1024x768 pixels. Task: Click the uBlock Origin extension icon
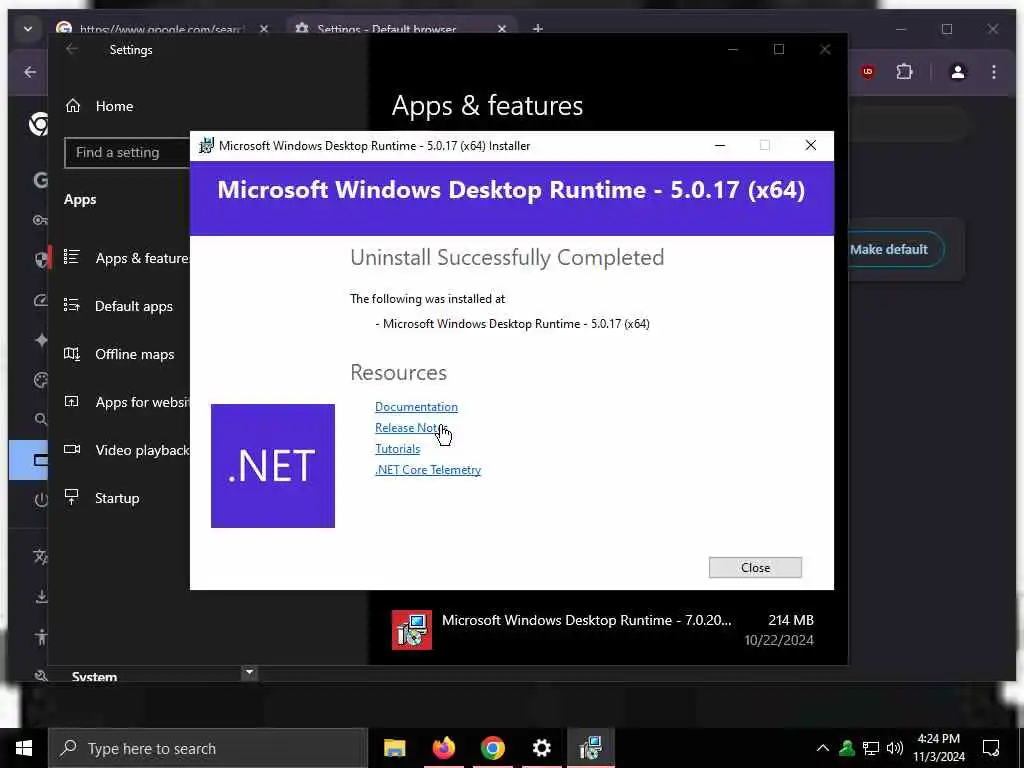[x=867, y=72]
